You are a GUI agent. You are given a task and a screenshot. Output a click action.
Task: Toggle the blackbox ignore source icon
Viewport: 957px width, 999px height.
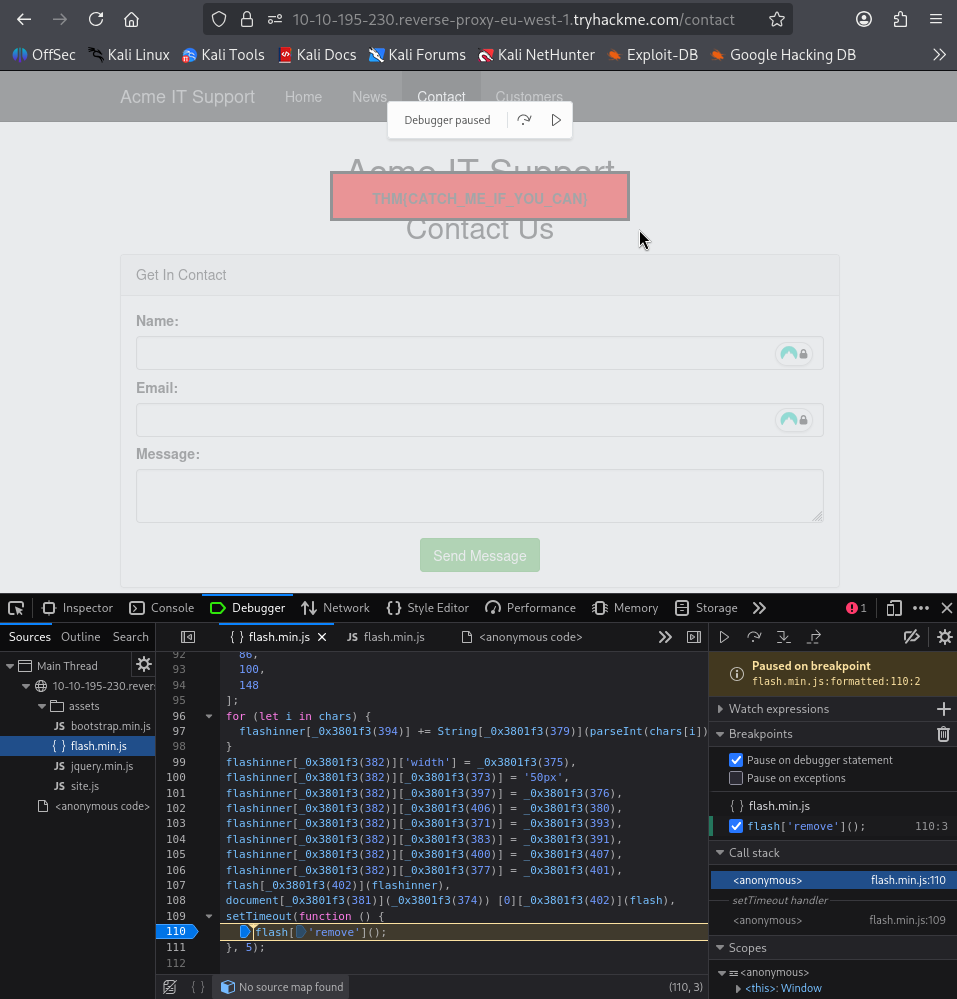click(x=169, y=987)
